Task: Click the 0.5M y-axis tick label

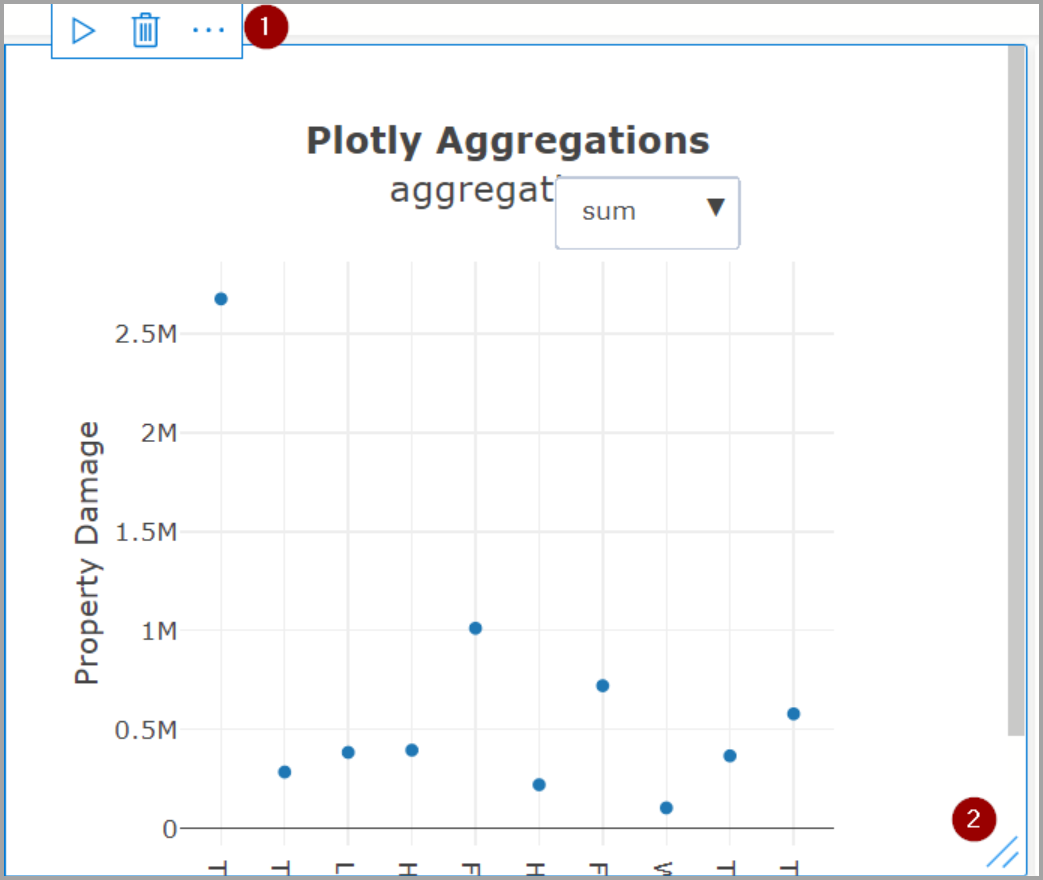Action: click(146, 730)
